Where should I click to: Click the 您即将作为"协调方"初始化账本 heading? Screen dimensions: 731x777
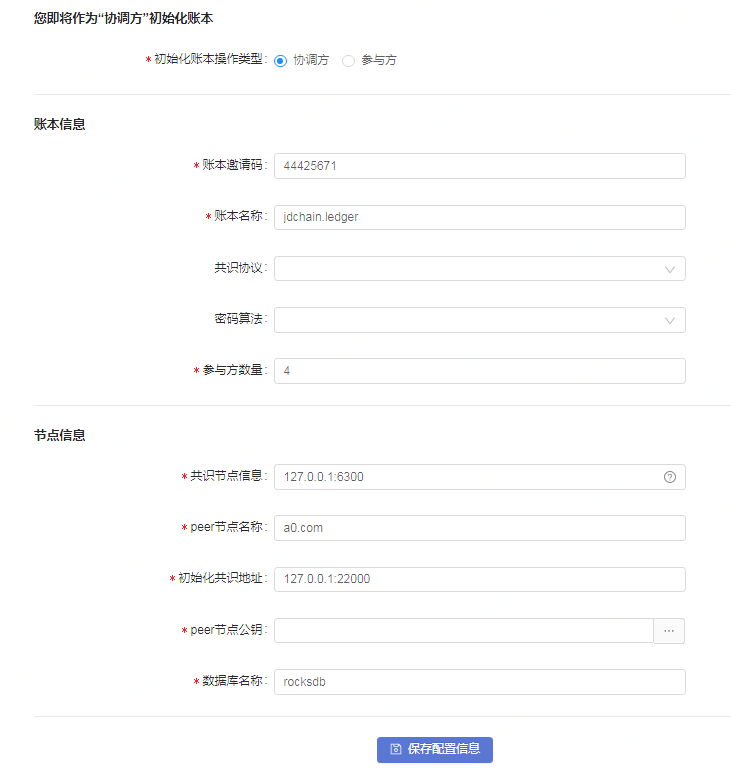coord(123,18)
